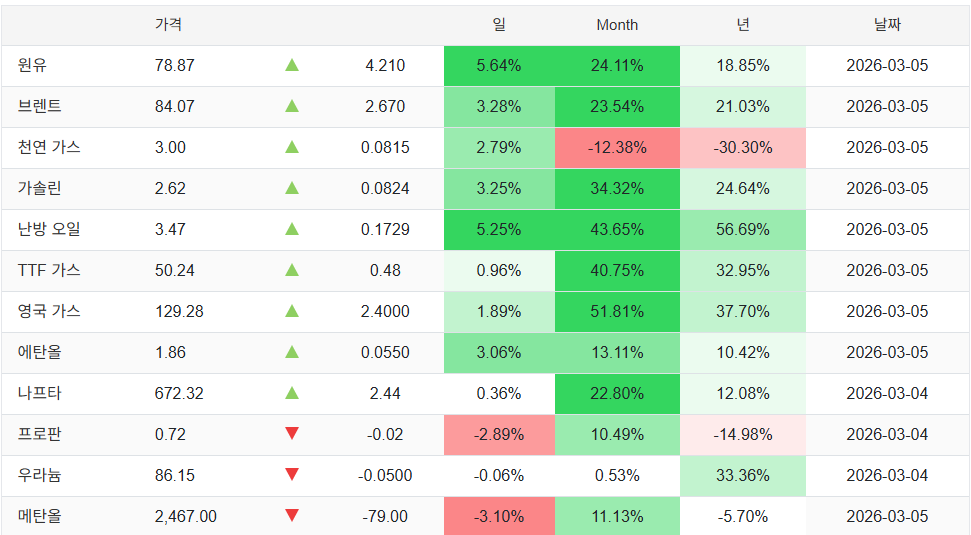The image size is (971, 535).
Task: Click the 에탄올 row name
Action: pos(40,353)
